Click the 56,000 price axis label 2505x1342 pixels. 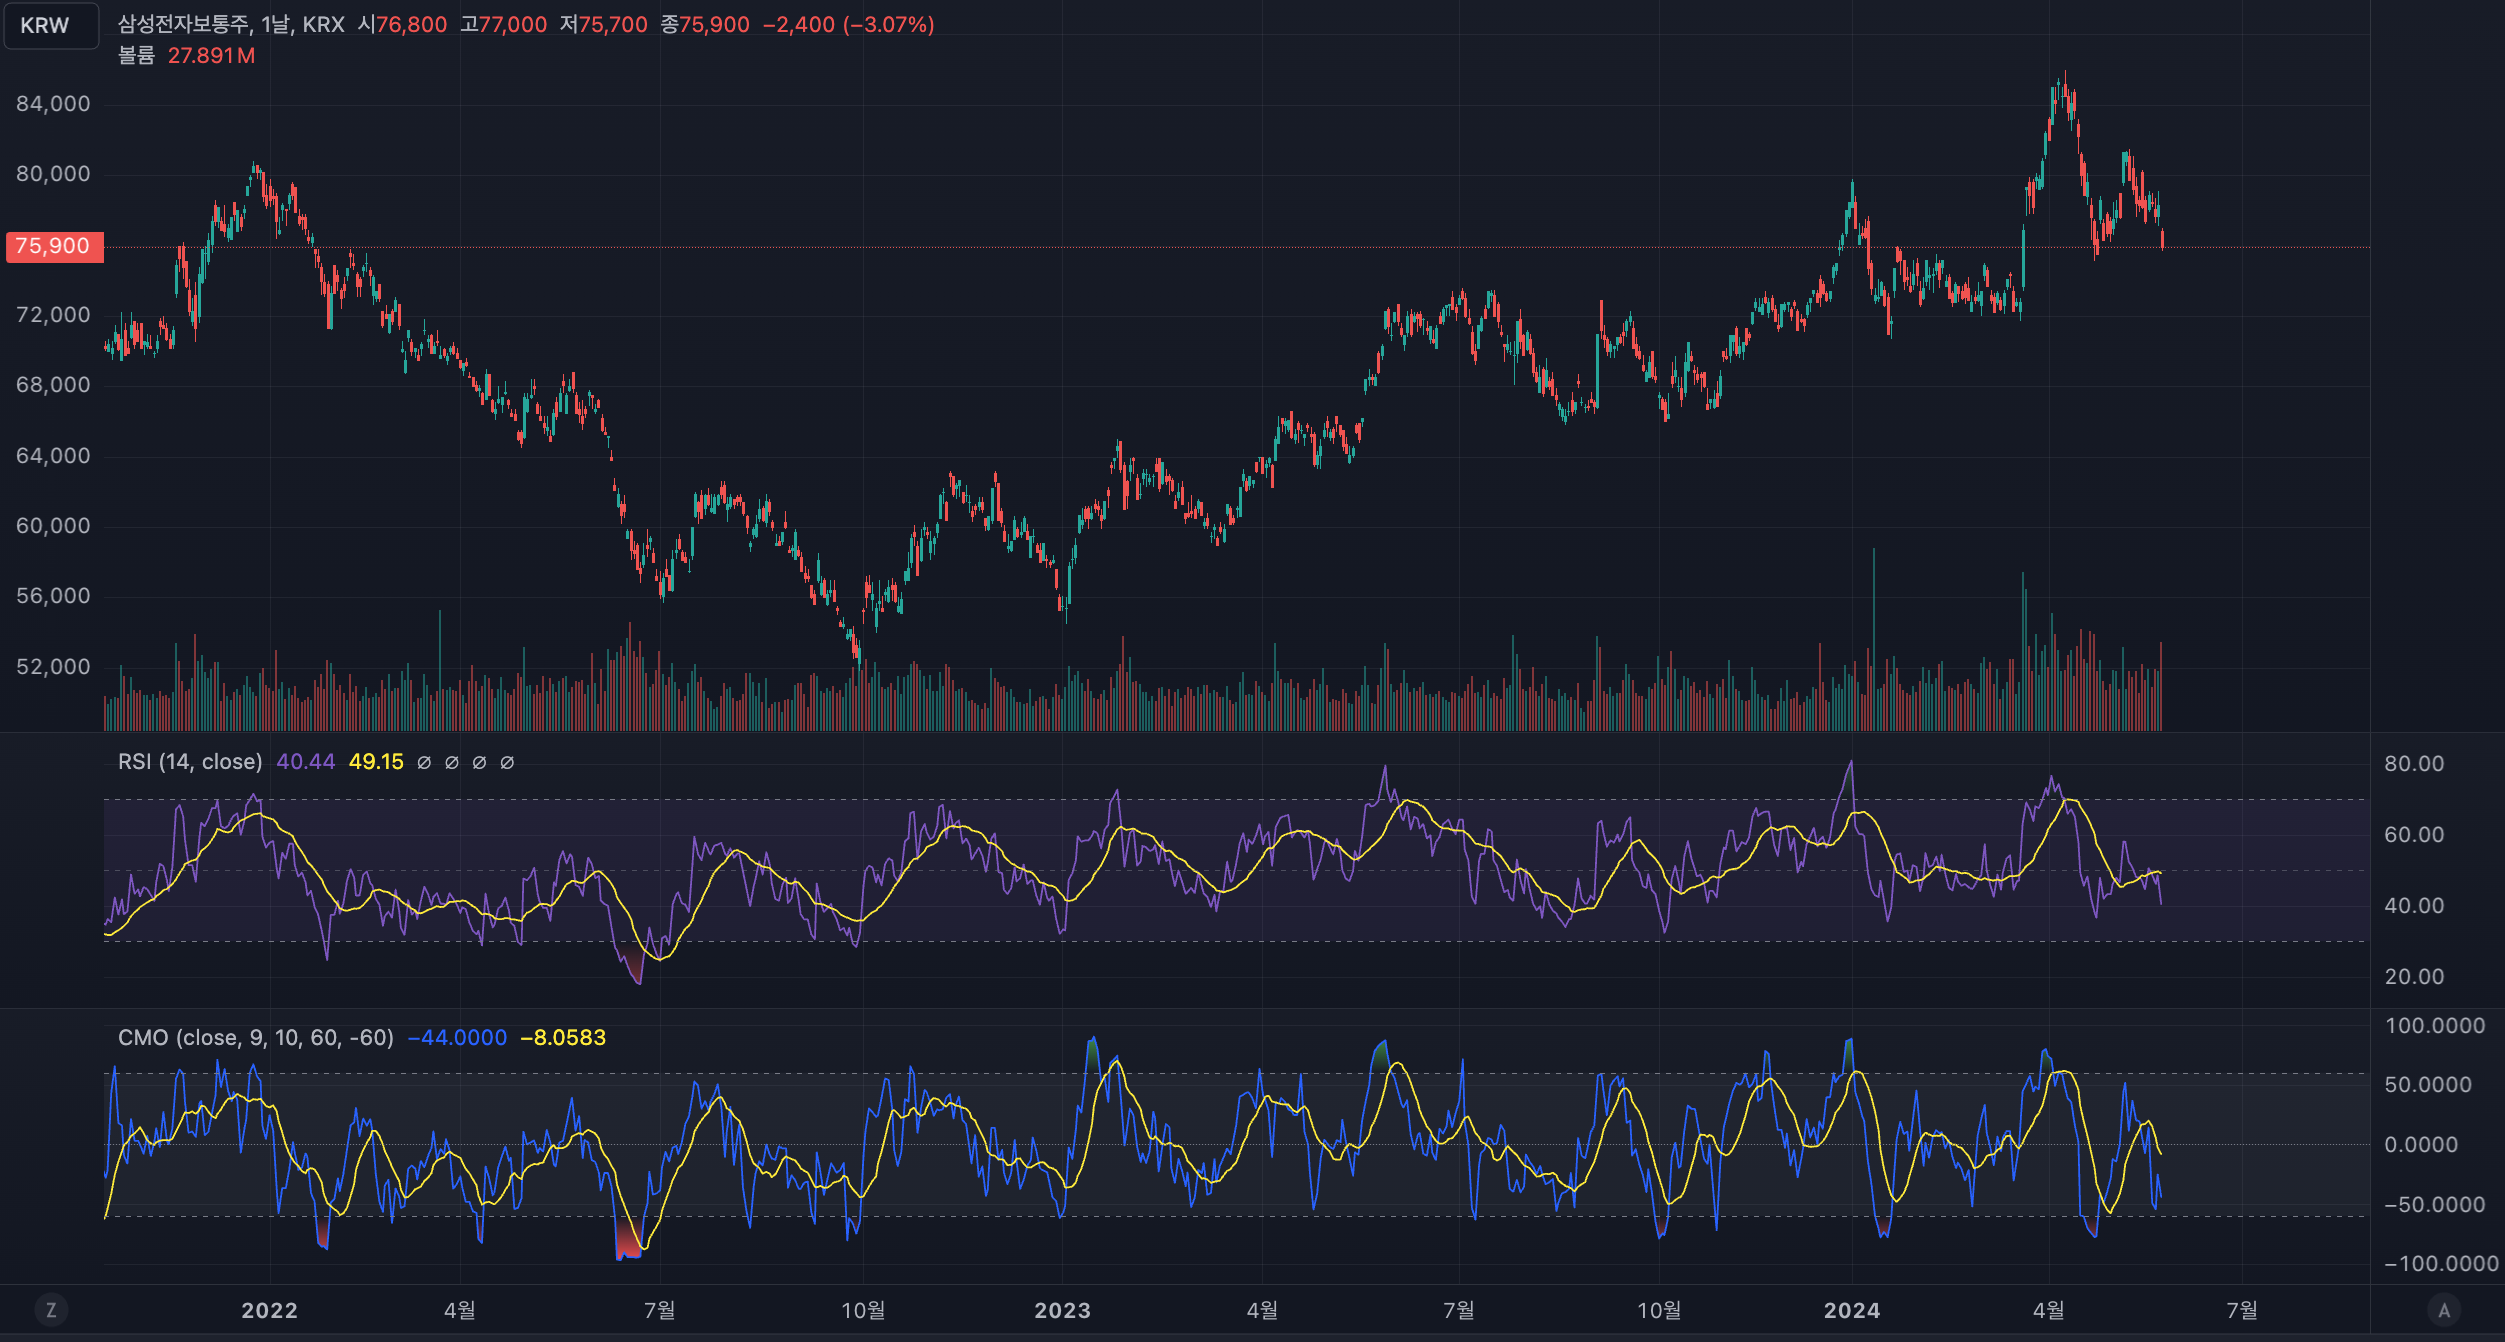click(53, 596)
